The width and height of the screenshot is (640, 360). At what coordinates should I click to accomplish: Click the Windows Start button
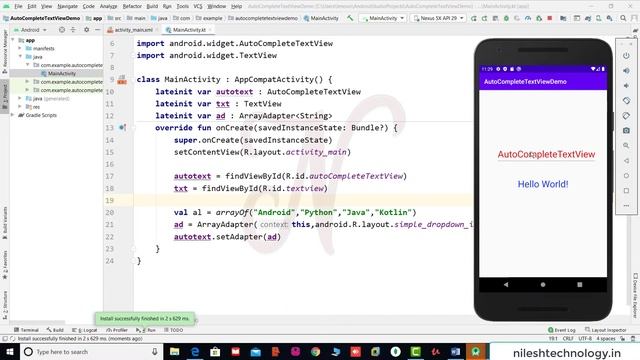pos(9,352)
